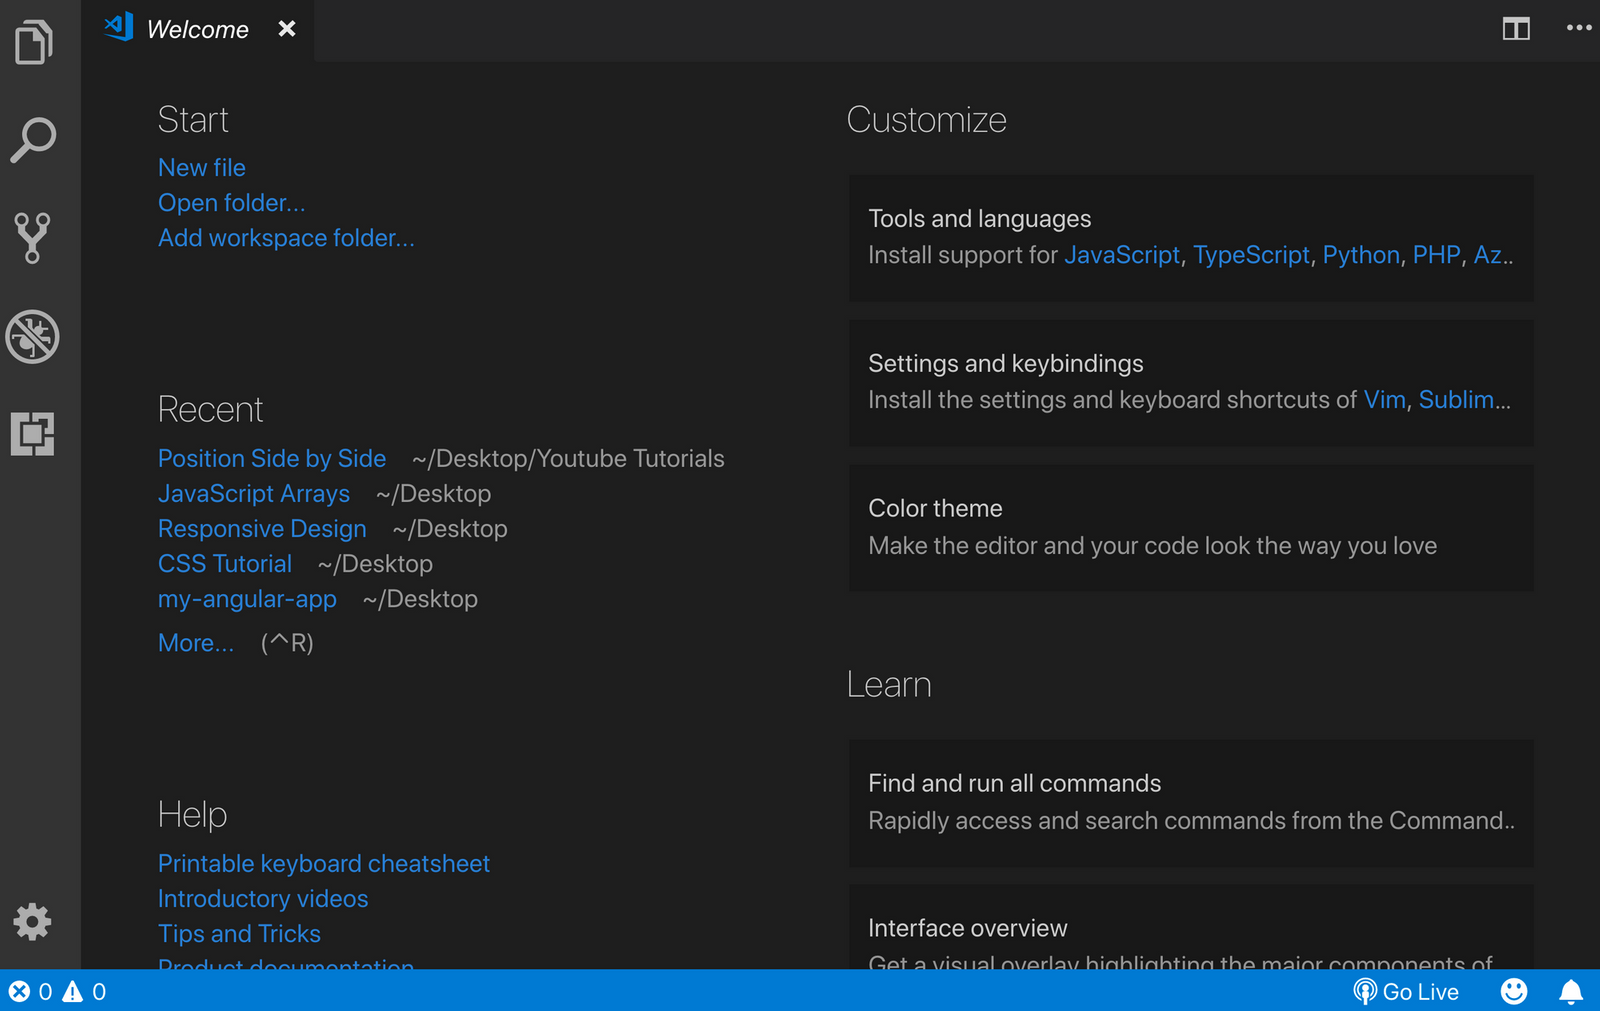Screen dimensions: 1600x1011
Task: Open the Extensions icon in the sidebar
Action: point(34,436)
